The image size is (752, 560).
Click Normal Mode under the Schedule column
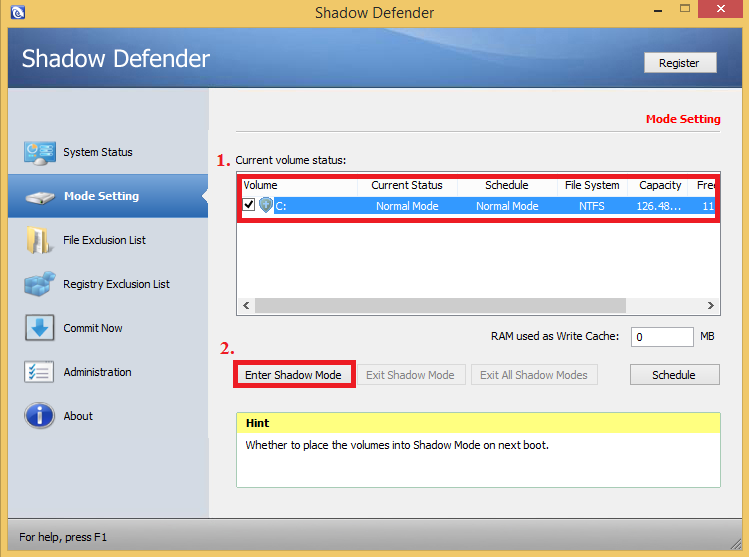(x=507, y=206)
